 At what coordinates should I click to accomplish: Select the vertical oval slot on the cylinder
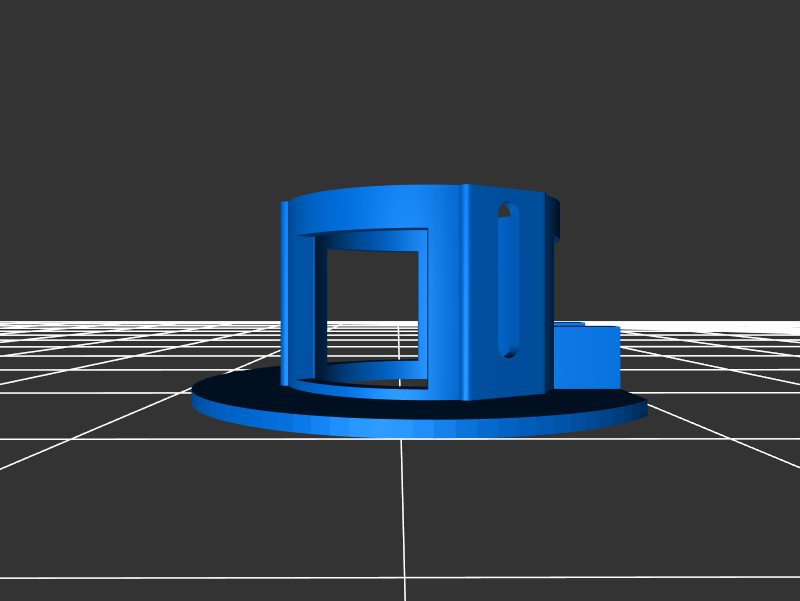pyautogui.click(x=508, y=280)
